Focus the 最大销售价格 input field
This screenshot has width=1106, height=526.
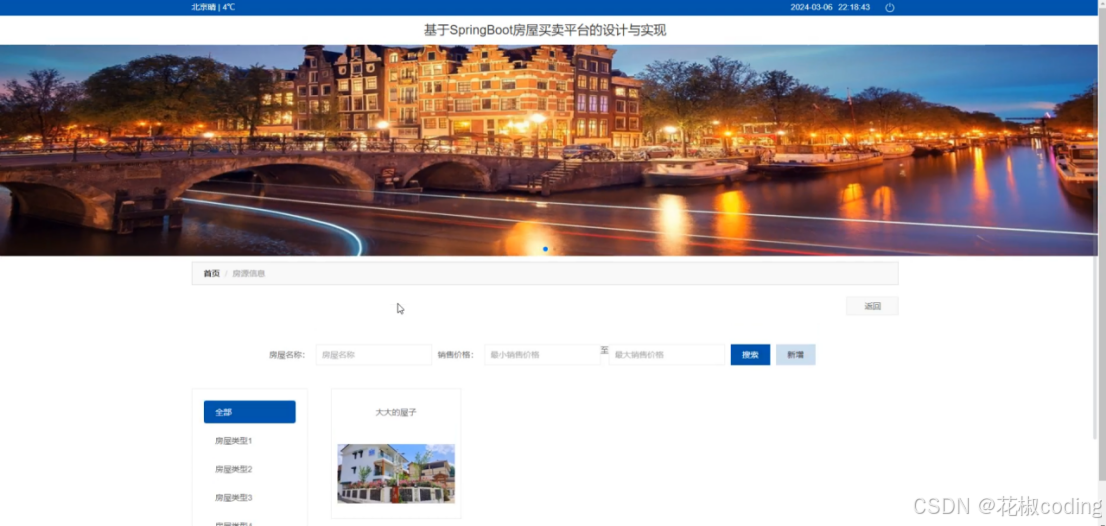pos(667,355)
